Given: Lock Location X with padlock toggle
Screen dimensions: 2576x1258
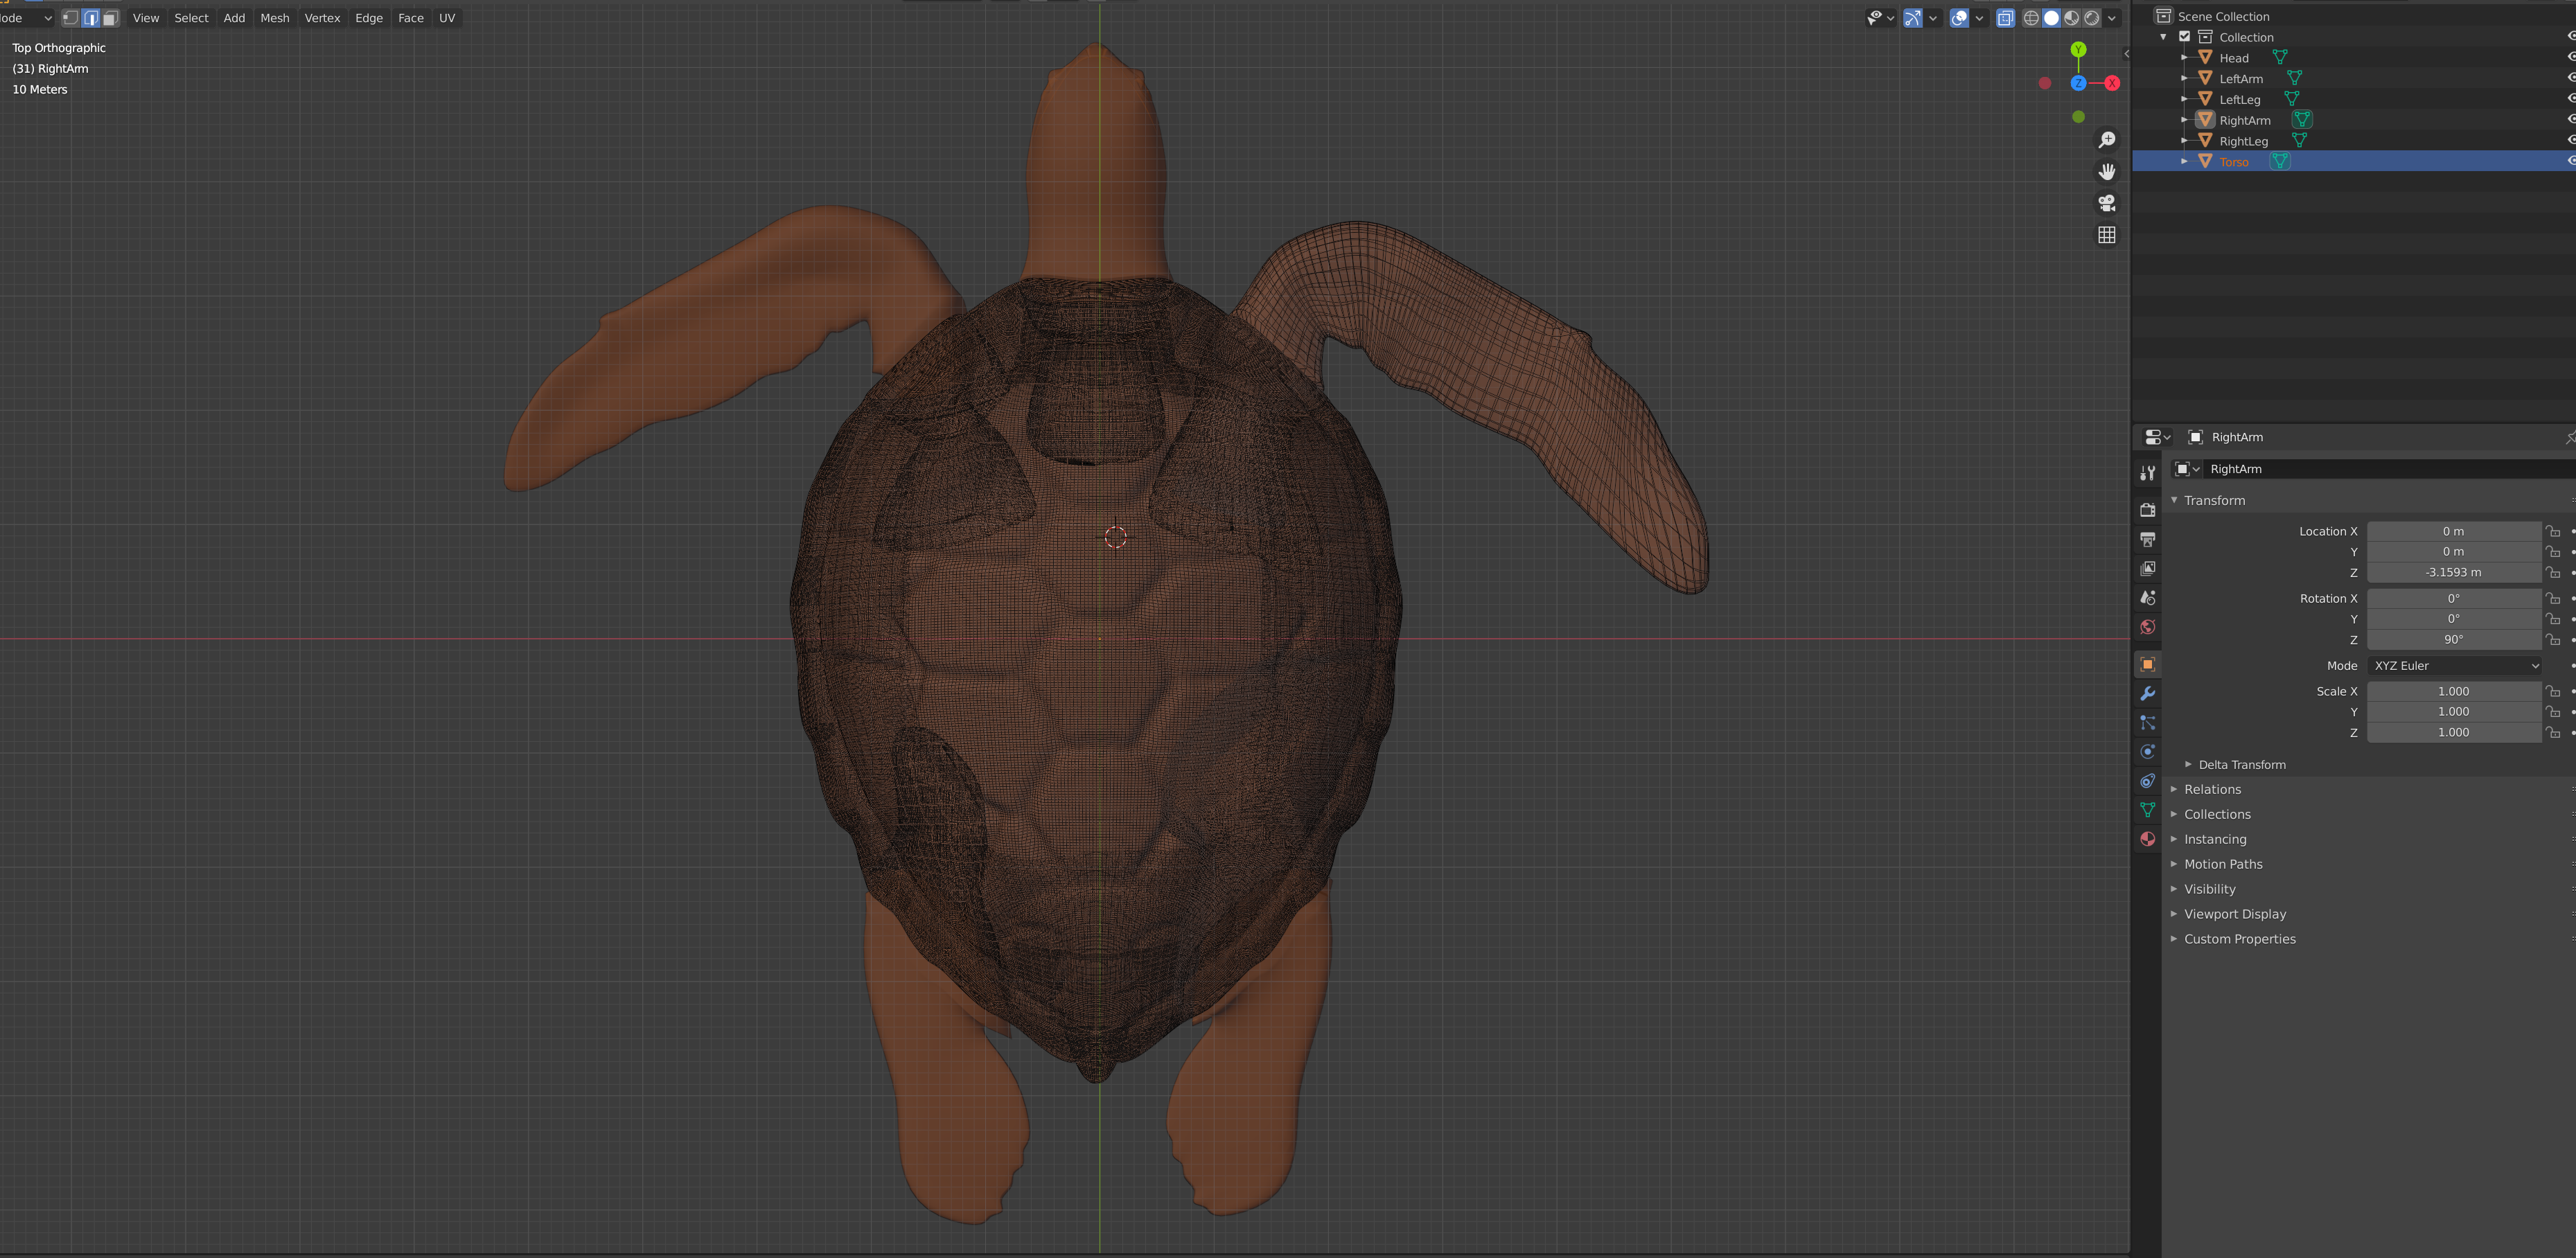Looking at the screenshot, I should tap(2553, 531).
